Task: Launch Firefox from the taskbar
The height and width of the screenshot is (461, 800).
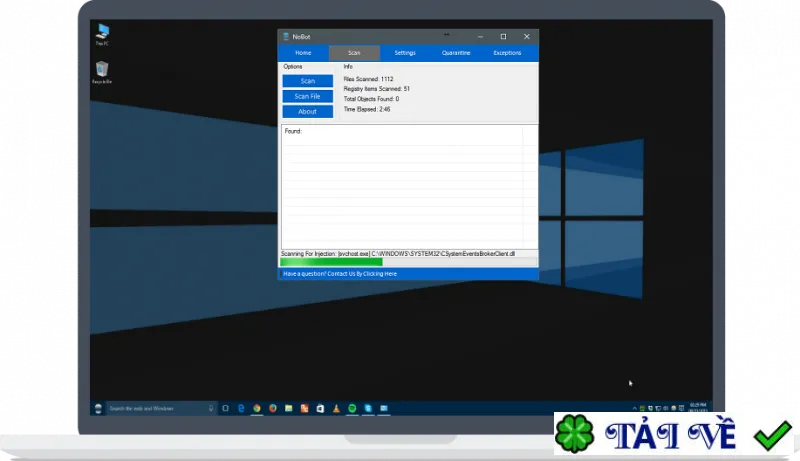Action: point(272,408)
